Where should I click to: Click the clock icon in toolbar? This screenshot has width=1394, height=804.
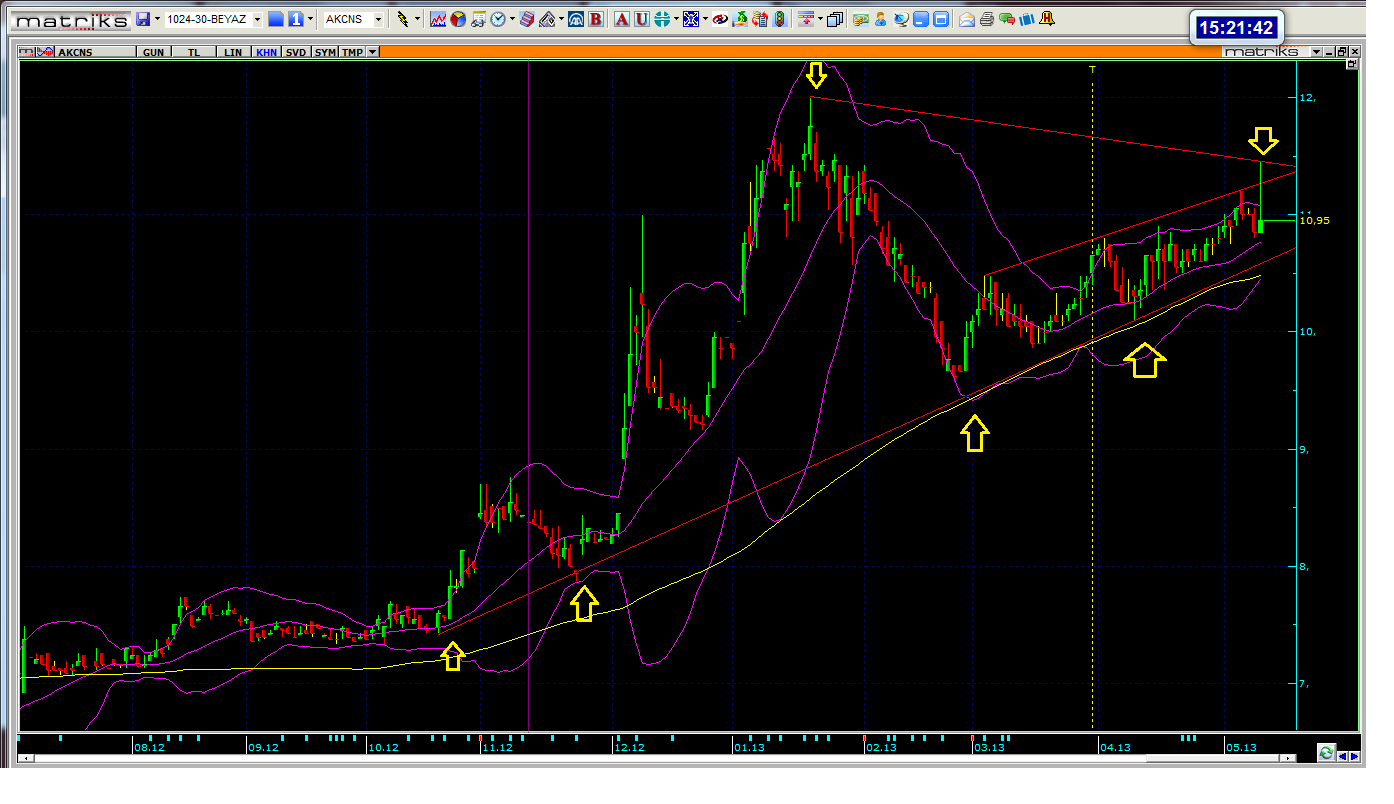498,19
